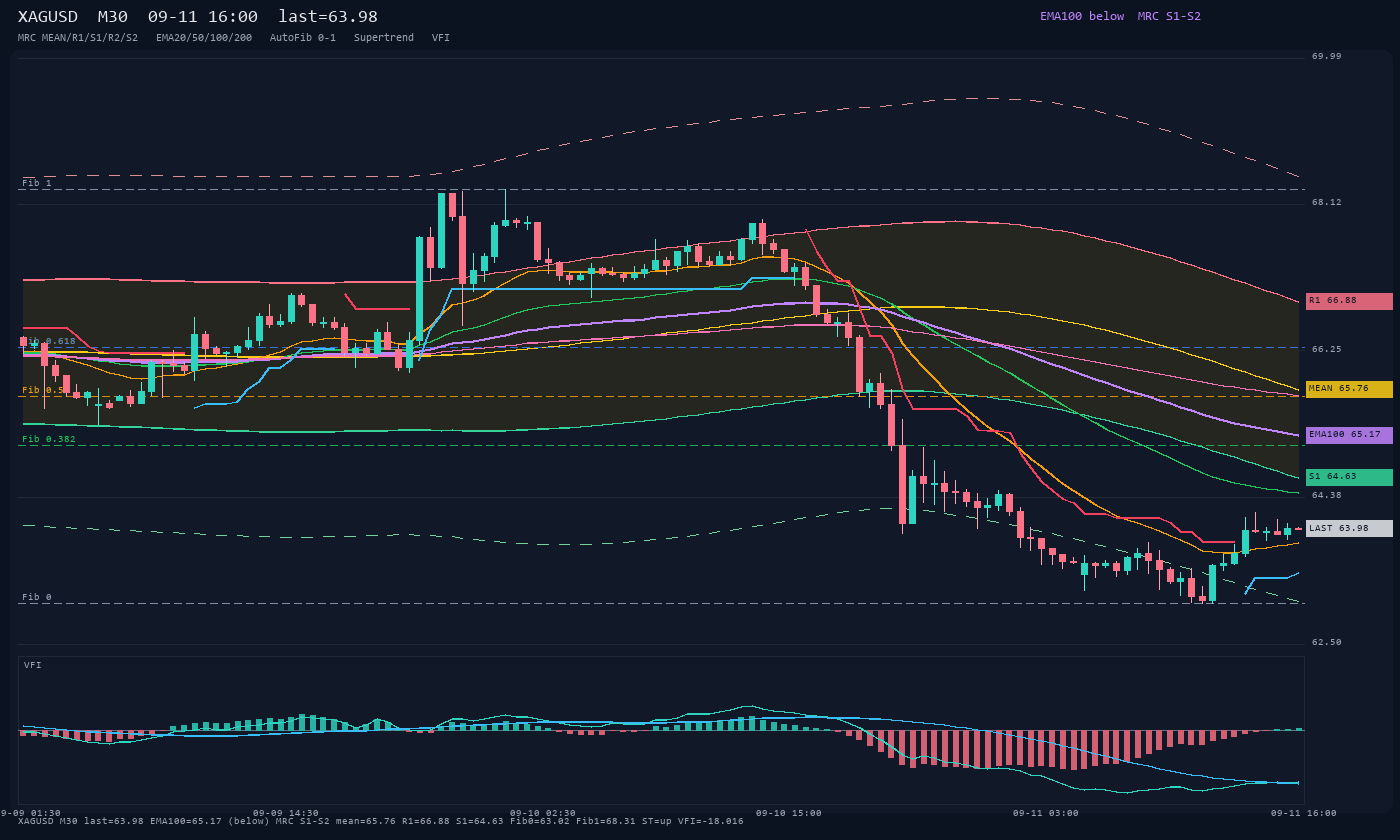Click the green 'S1 64.63' price tag
Screen dimensions: 1400x840
click(1349, 477)
